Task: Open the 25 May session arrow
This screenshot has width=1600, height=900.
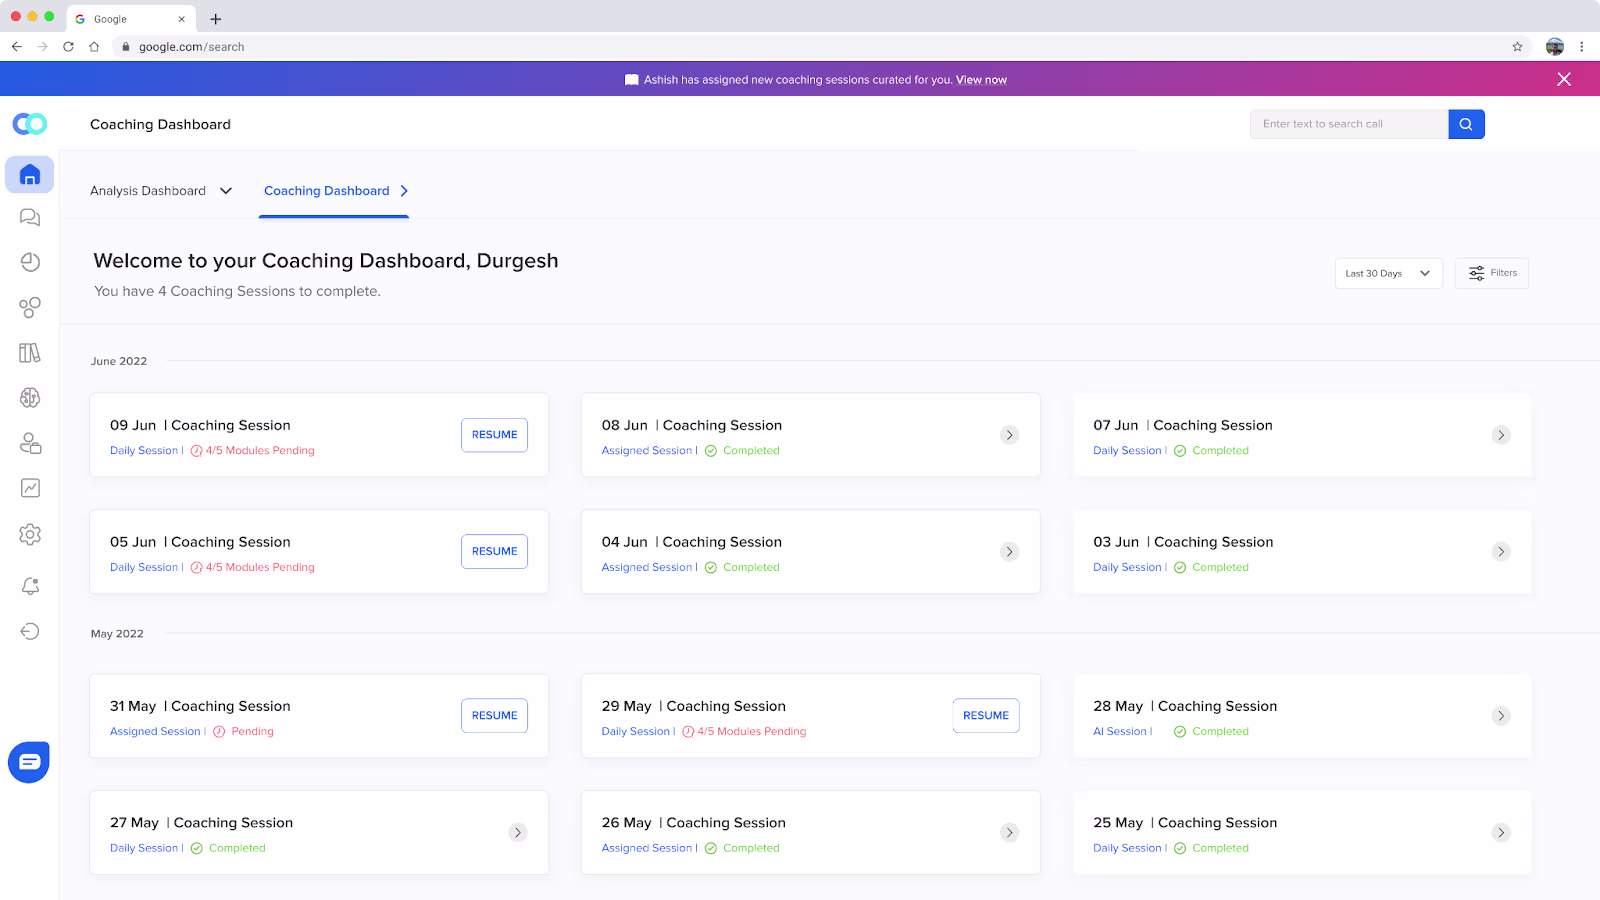Action: pyautogui.click(x=1501, y=832)
